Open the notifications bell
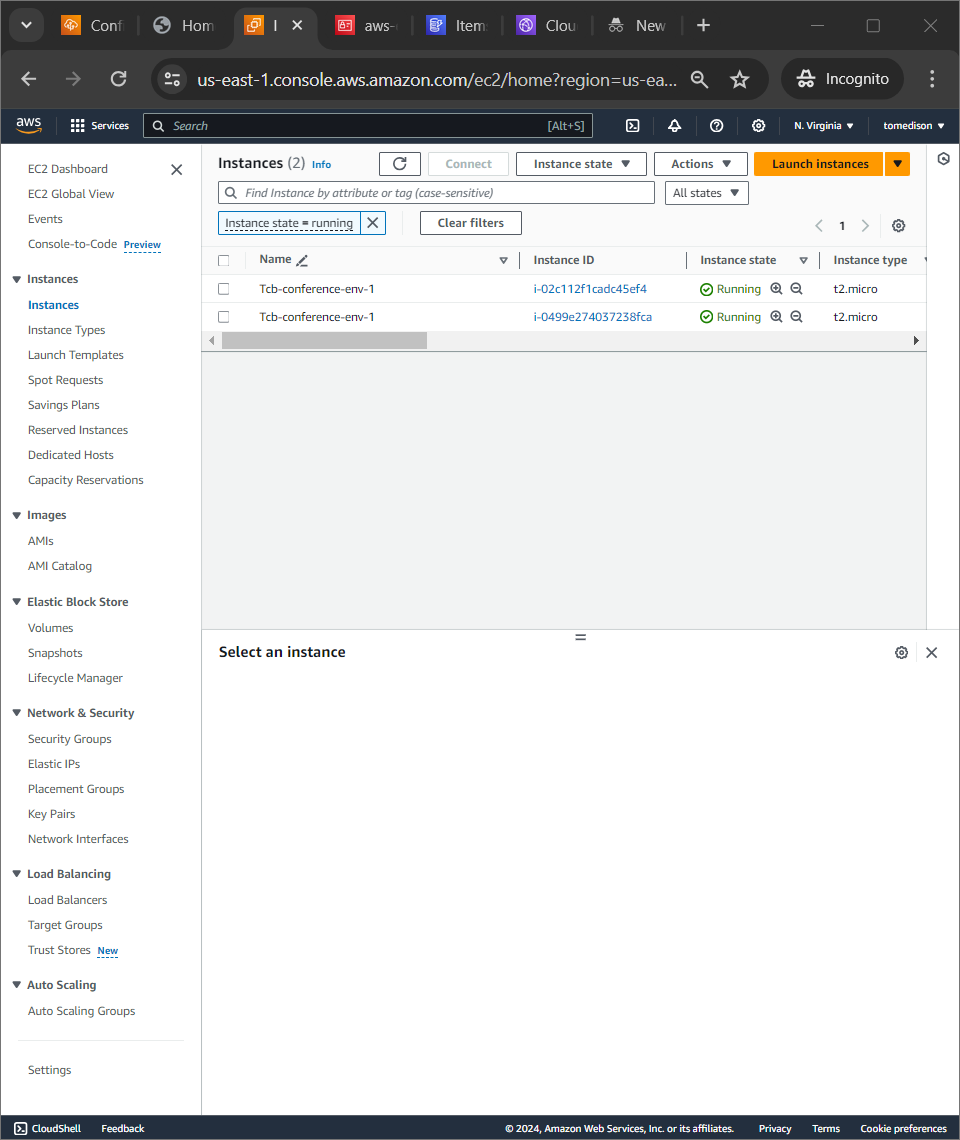Screen dimensions: 960x1140 click(674, 126)
